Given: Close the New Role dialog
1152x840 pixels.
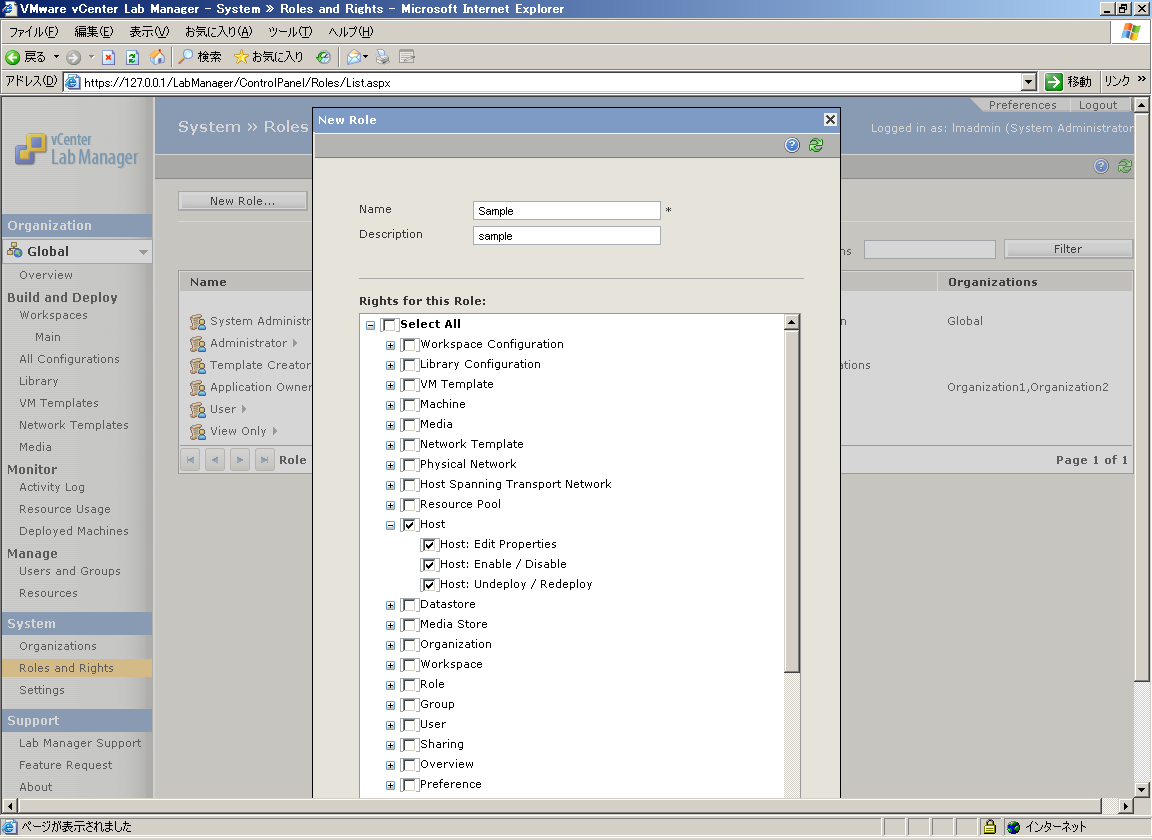Looking at the screenshot, I should tap(830, 120).
